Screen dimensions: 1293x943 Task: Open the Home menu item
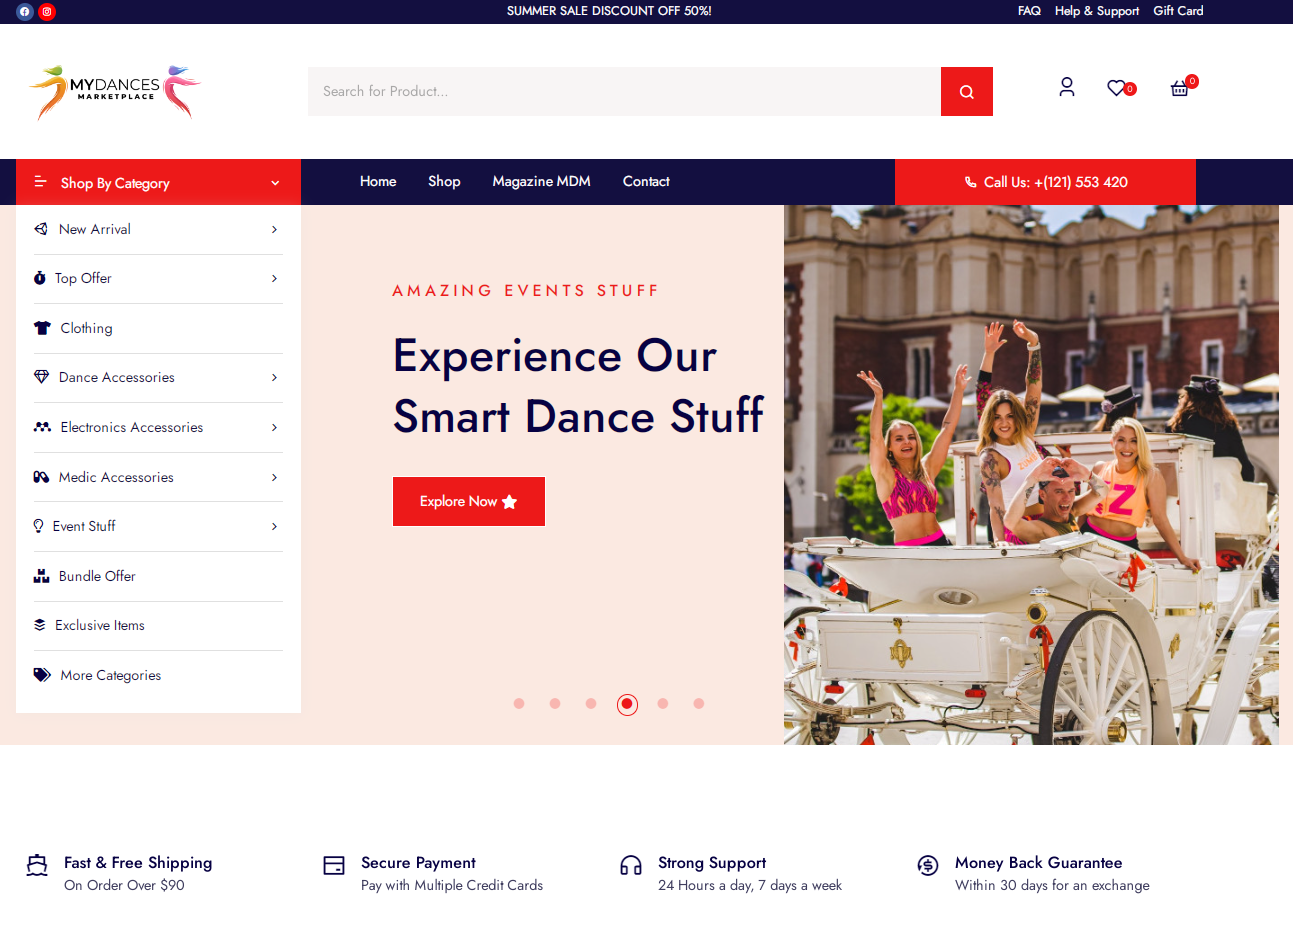[x=378, y=181]
